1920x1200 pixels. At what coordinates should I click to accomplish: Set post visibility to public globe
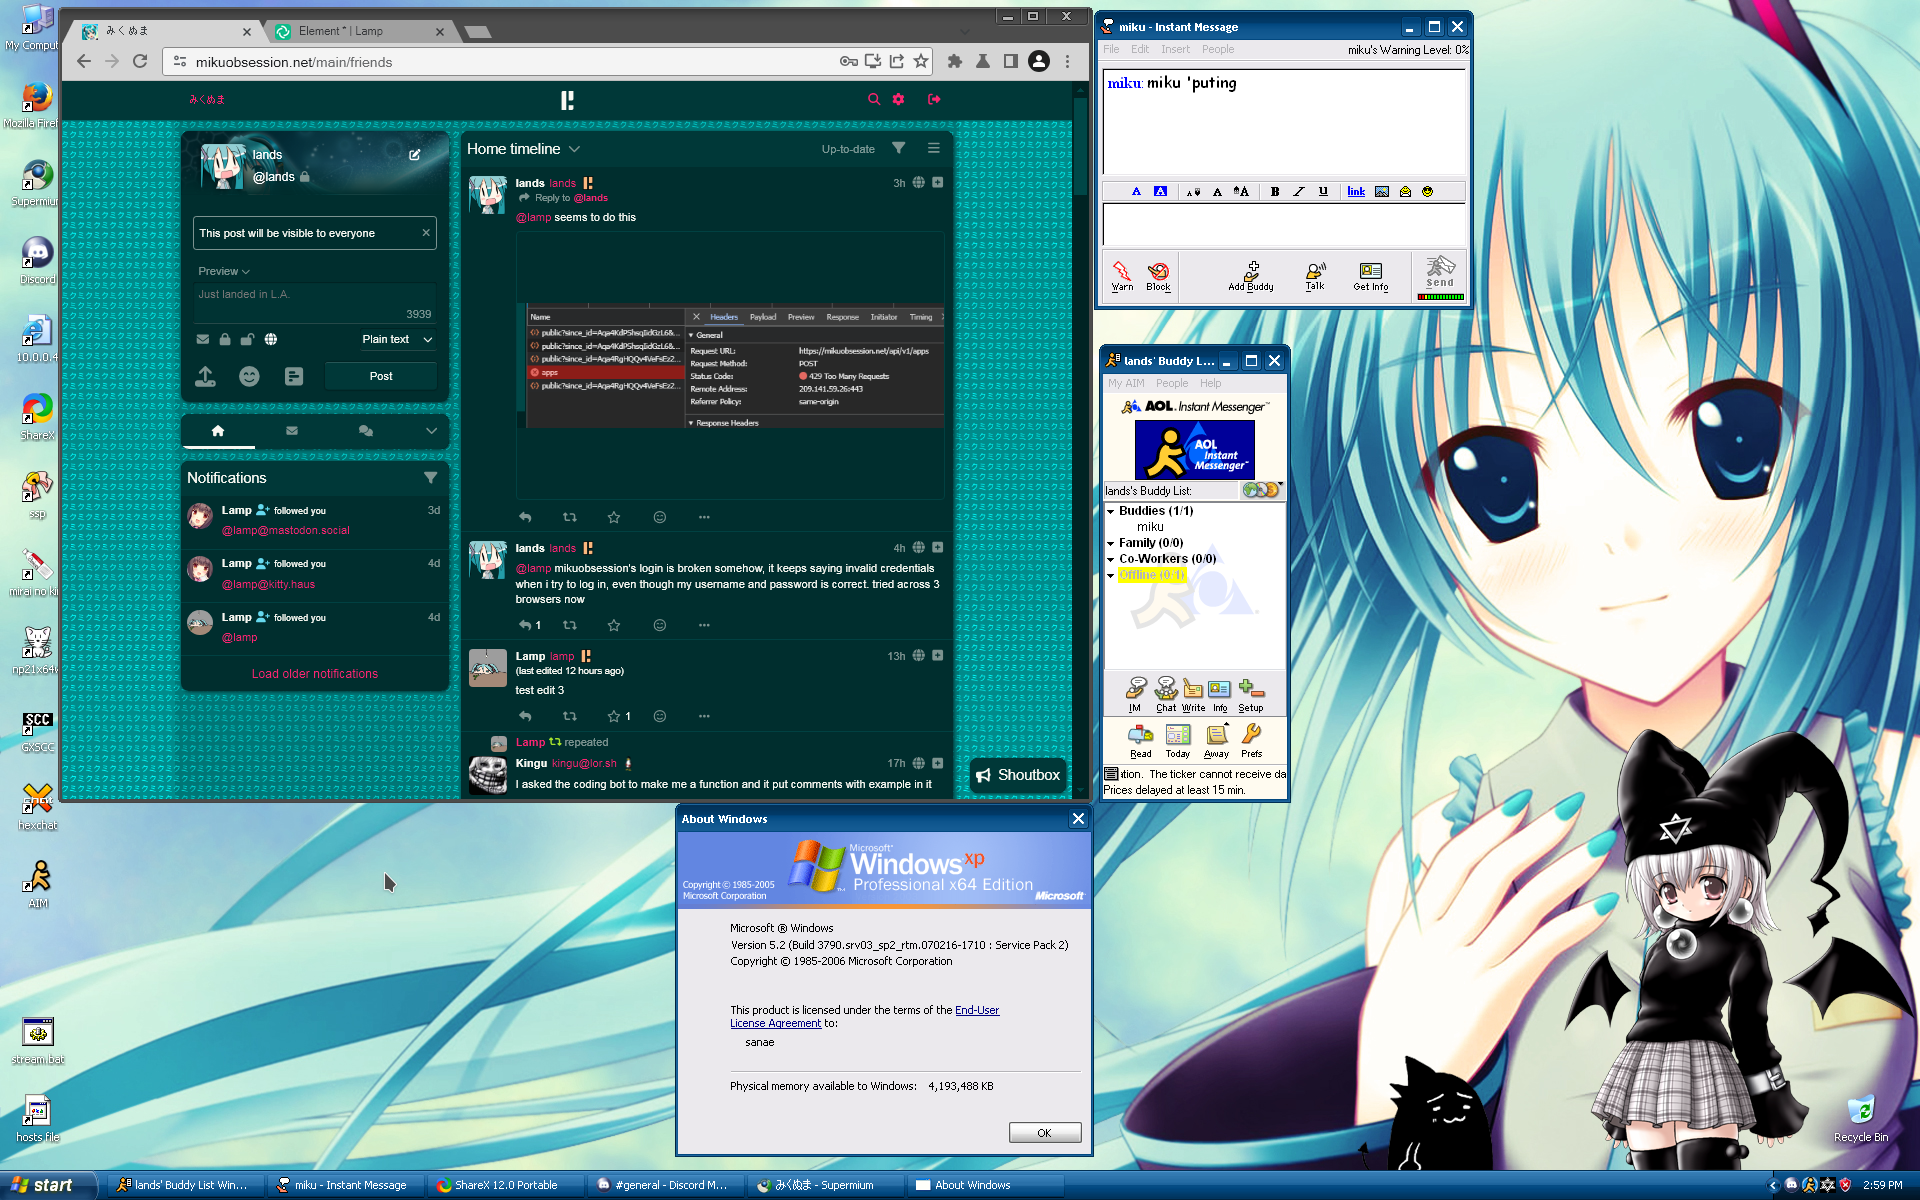click(x=271, y=339)
